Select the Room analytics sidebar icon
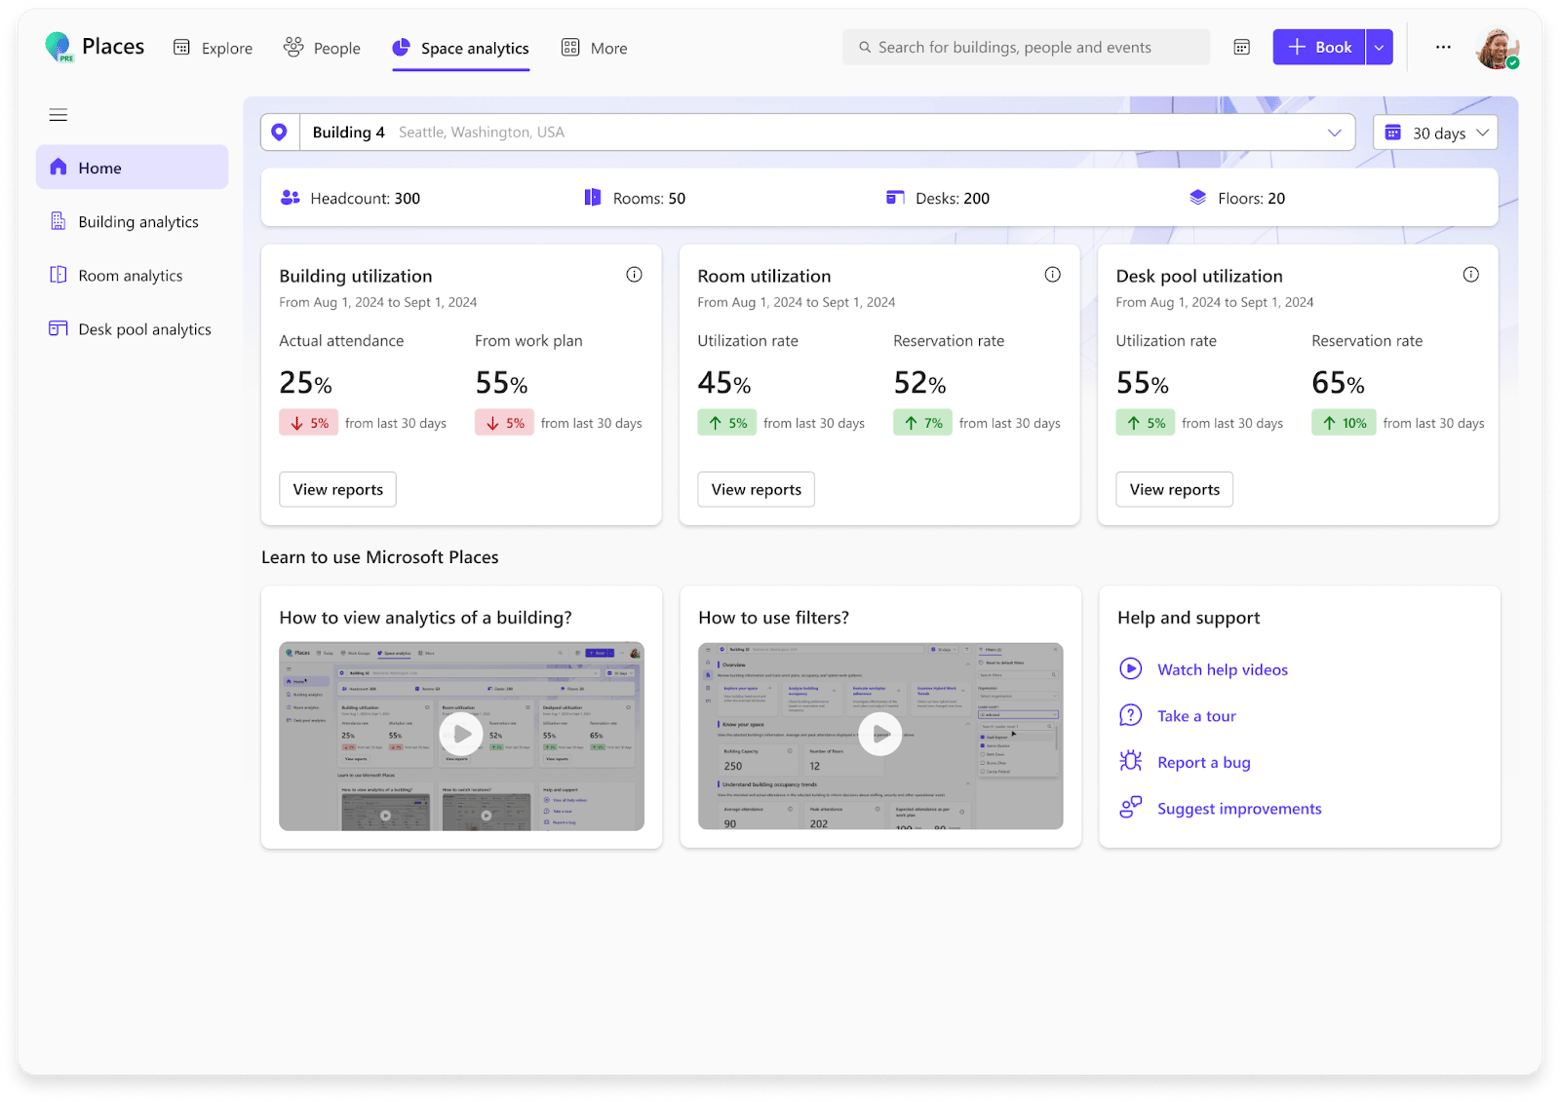 [x=58, y=275]
